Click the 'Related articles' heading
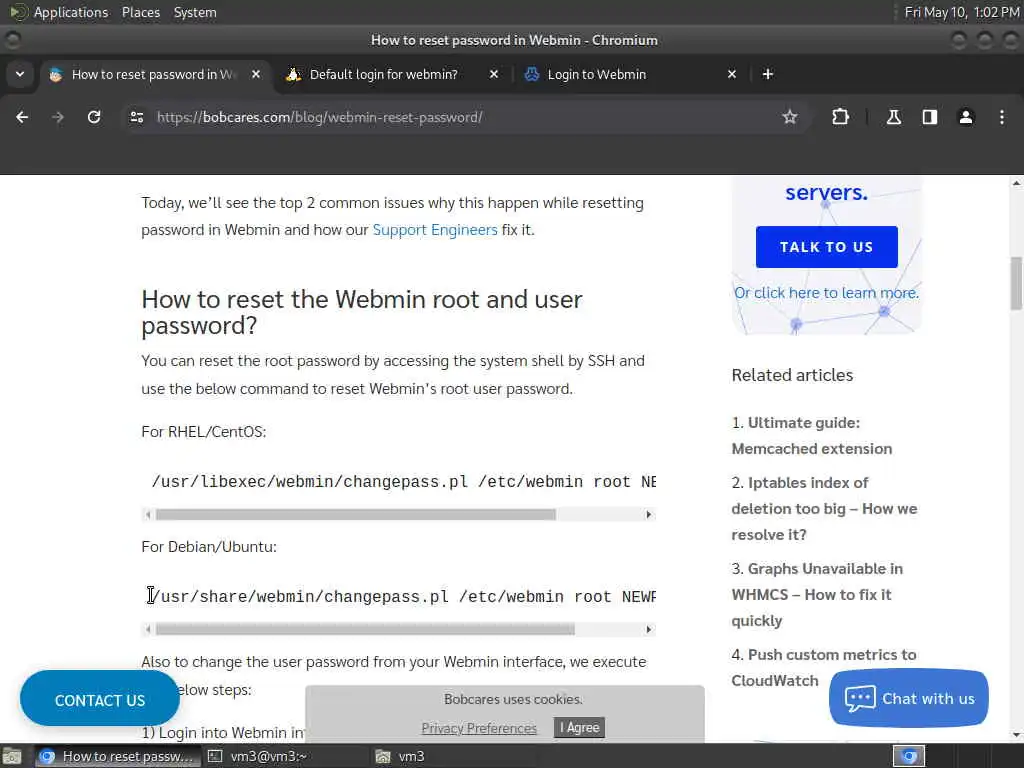Image resolution: width=1024 pixels, height=768 pixels. [792, 375]
